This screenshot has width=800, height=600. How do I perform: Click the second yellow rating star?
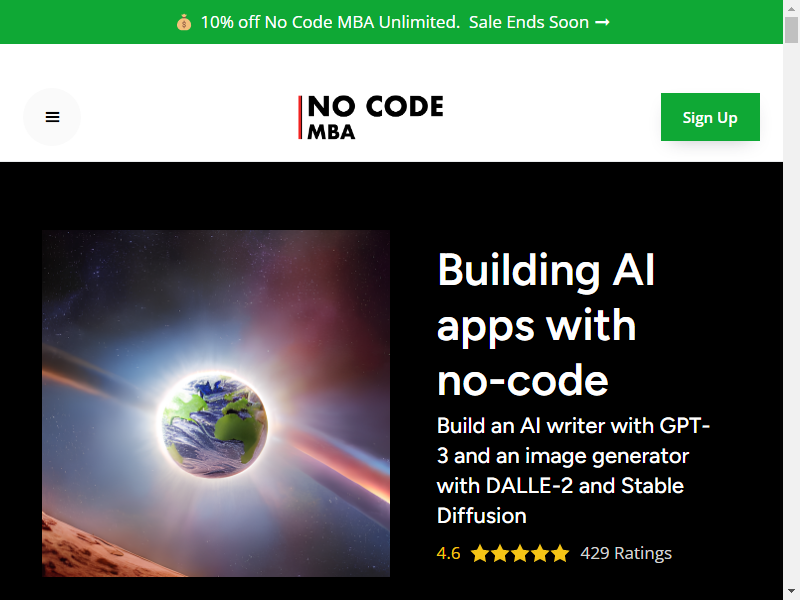pyautogui.click(x=499, y=553)
